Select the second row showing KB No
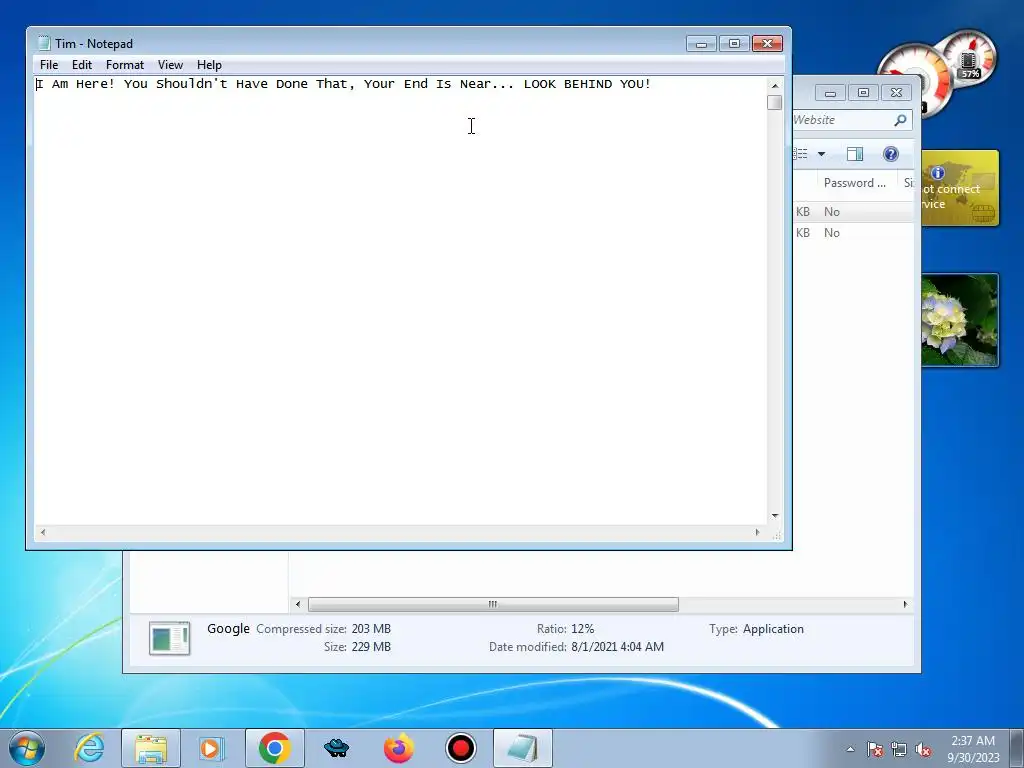This screenshot has width=1024, height=768. tap(854, 232)
